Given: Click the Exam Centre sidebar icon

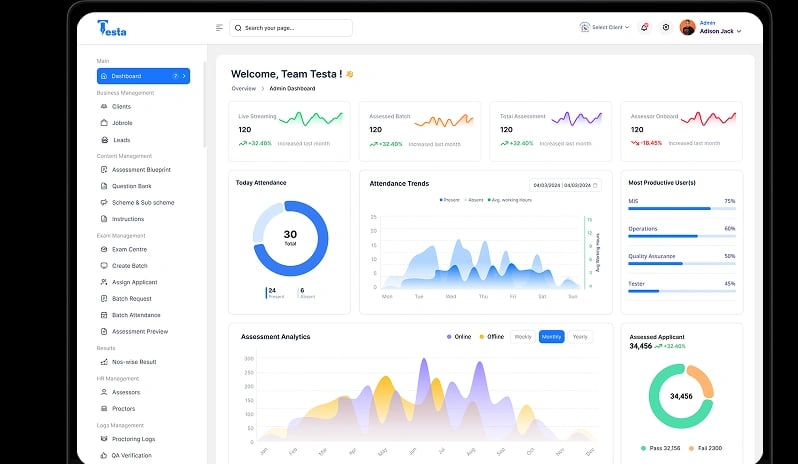Looking at the screenshot, I should (x=104, y=249).
